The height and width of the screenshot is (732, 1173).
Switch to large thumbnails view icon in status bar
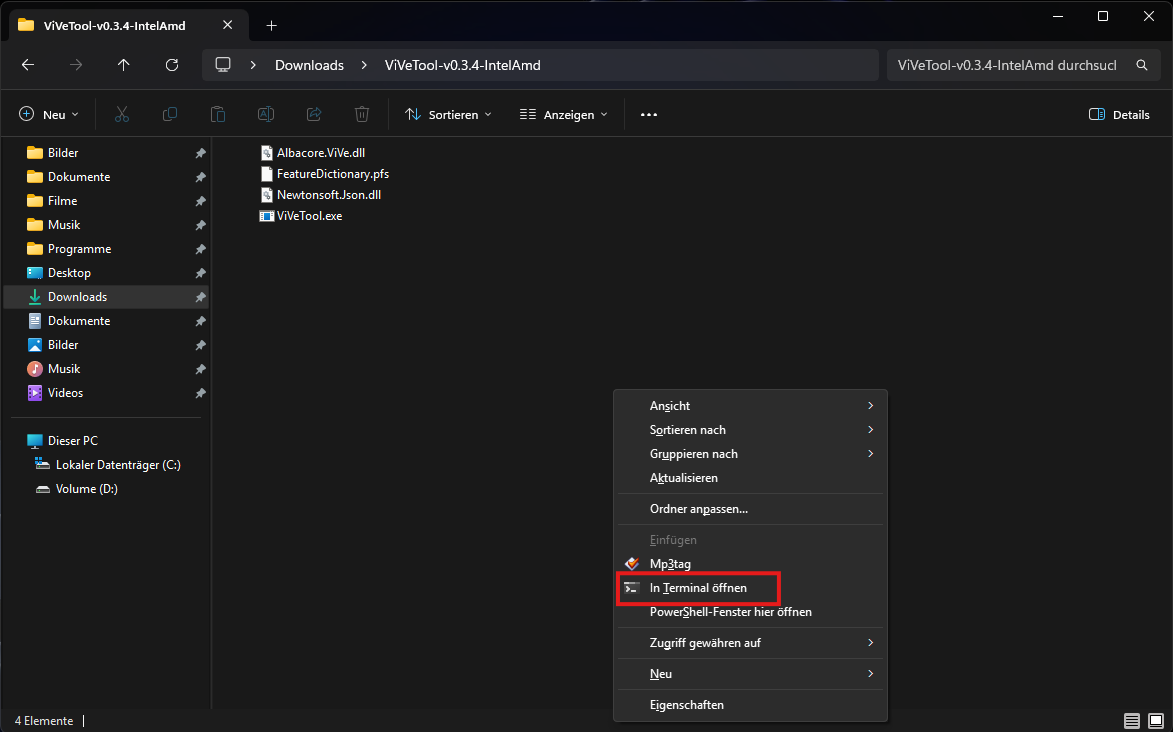click(1156, 721)
